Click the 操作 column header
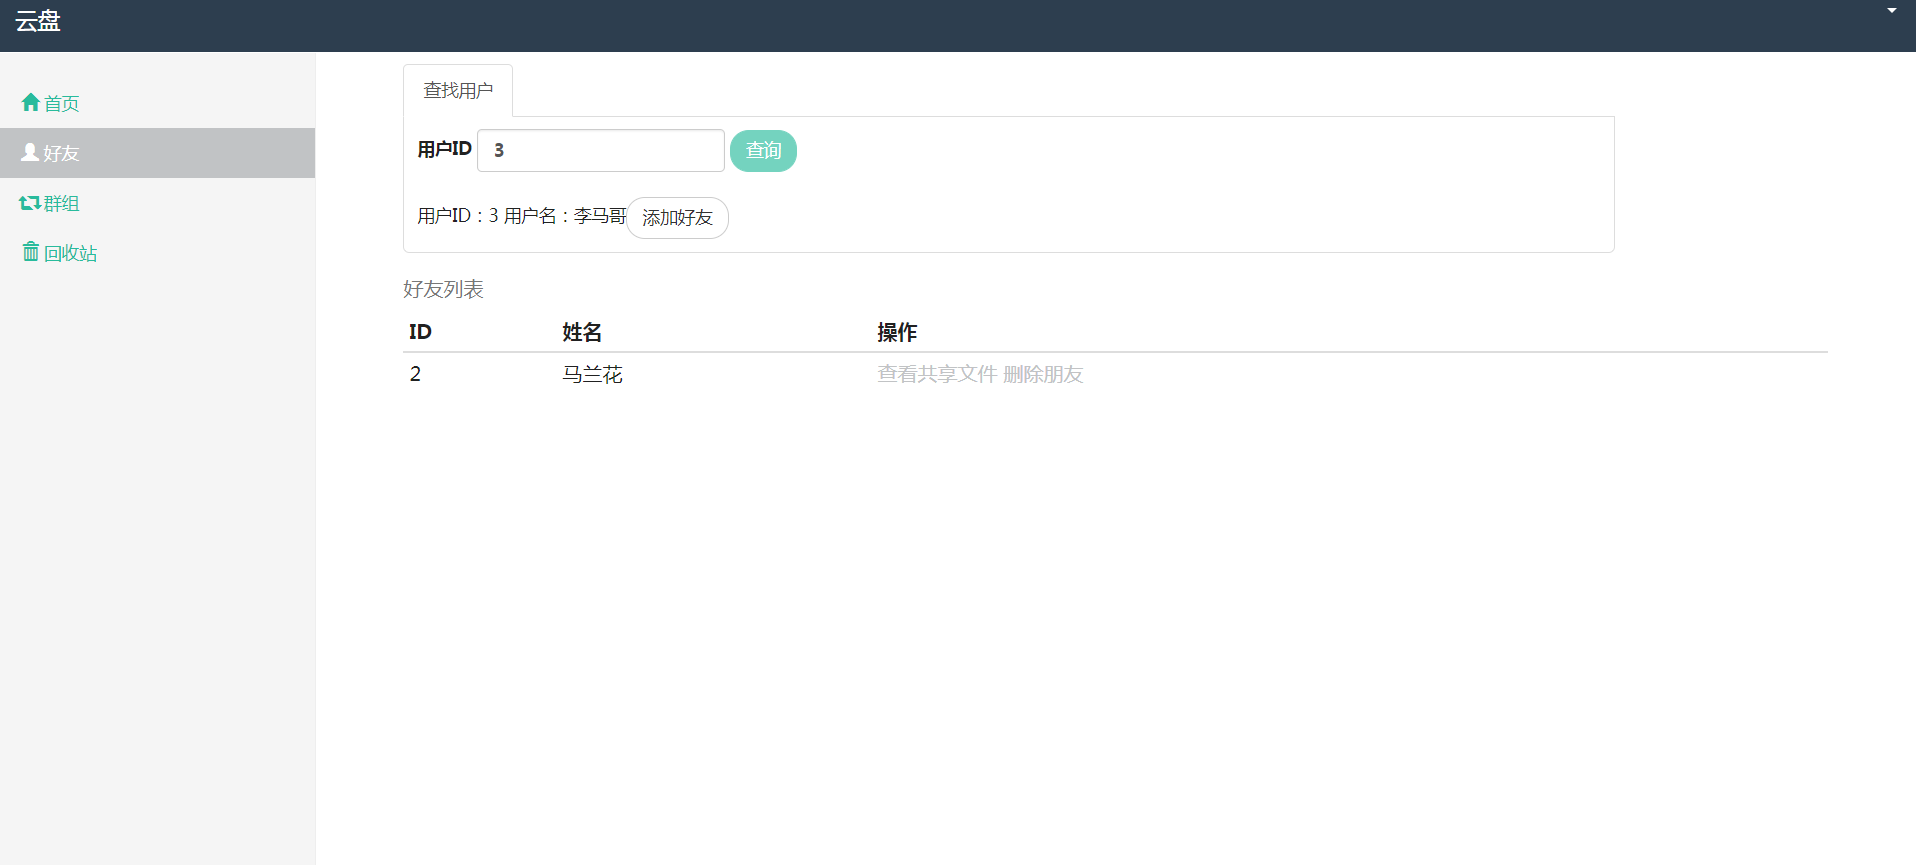Image resolution: width=1916 pixels, height=865 pixels. point(897,332)
